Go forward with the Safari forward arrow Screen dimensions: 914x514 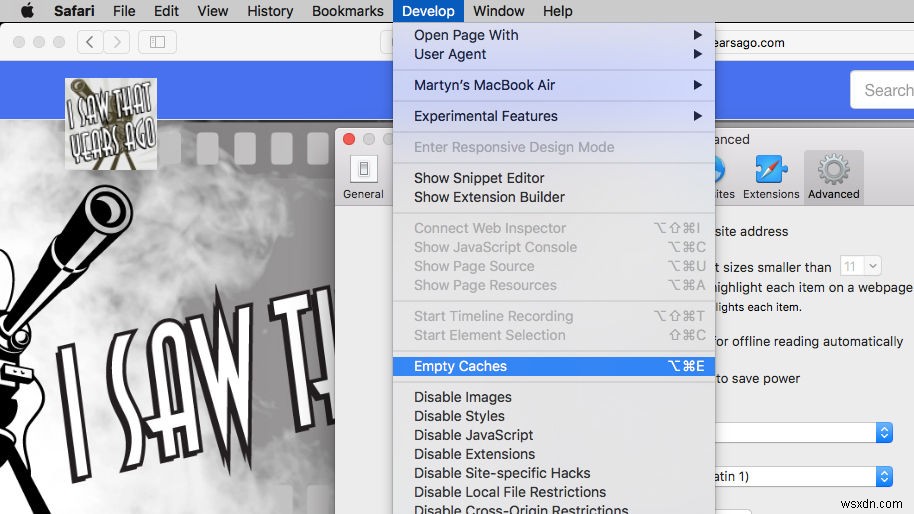tap(117, 42)
